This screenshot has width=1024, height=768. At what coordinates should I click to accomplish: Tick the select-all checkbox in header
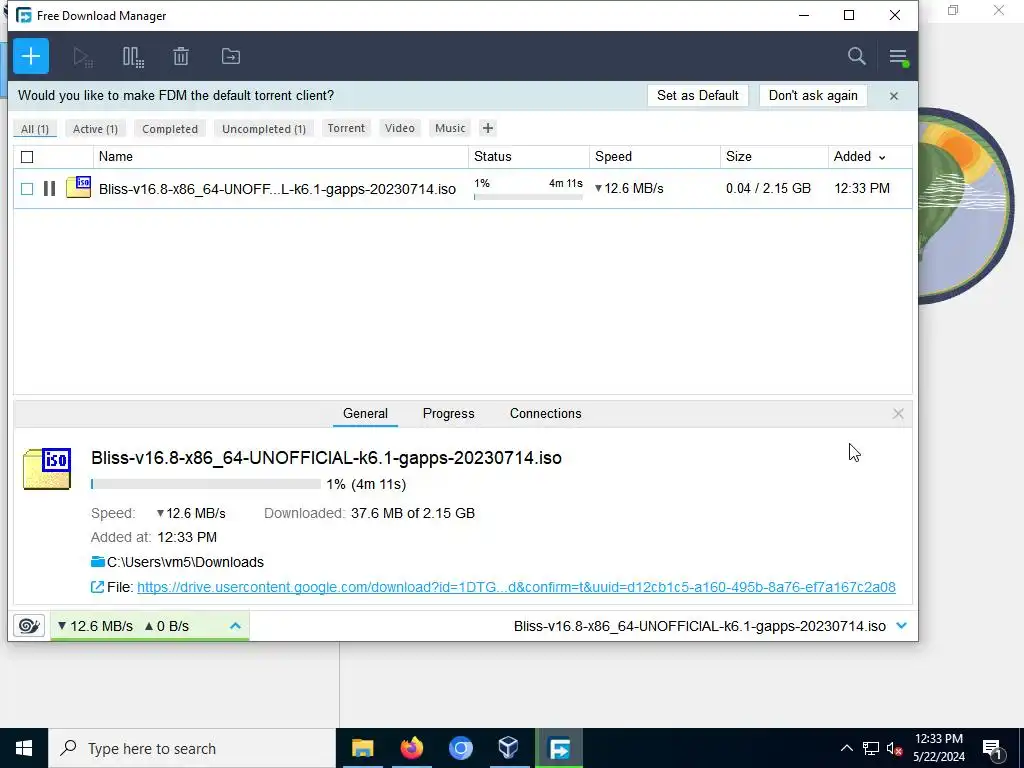coord(27,157)
